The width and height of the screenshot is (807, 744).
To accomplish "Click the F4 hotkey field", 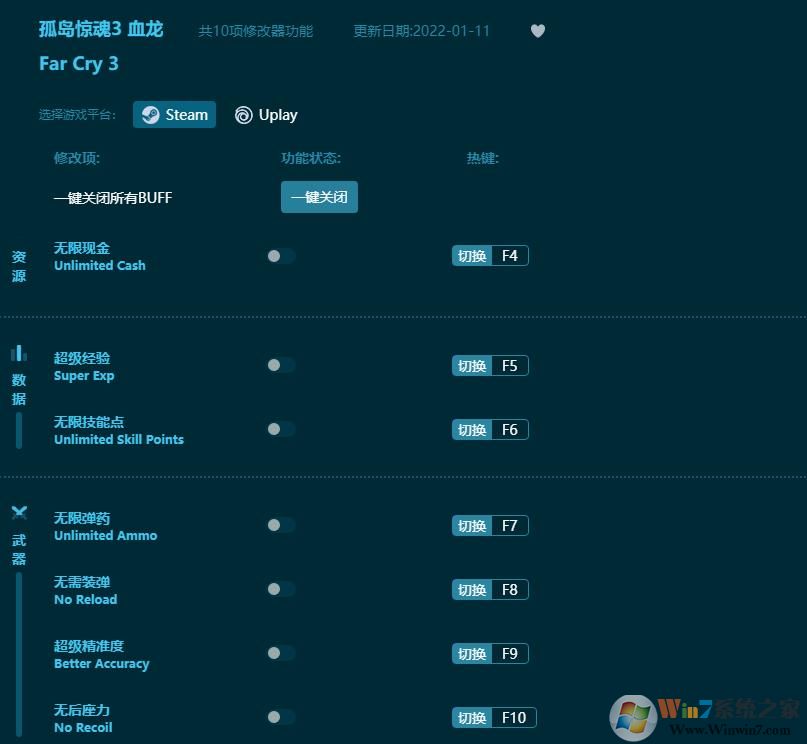I will (x=510, y=256).
